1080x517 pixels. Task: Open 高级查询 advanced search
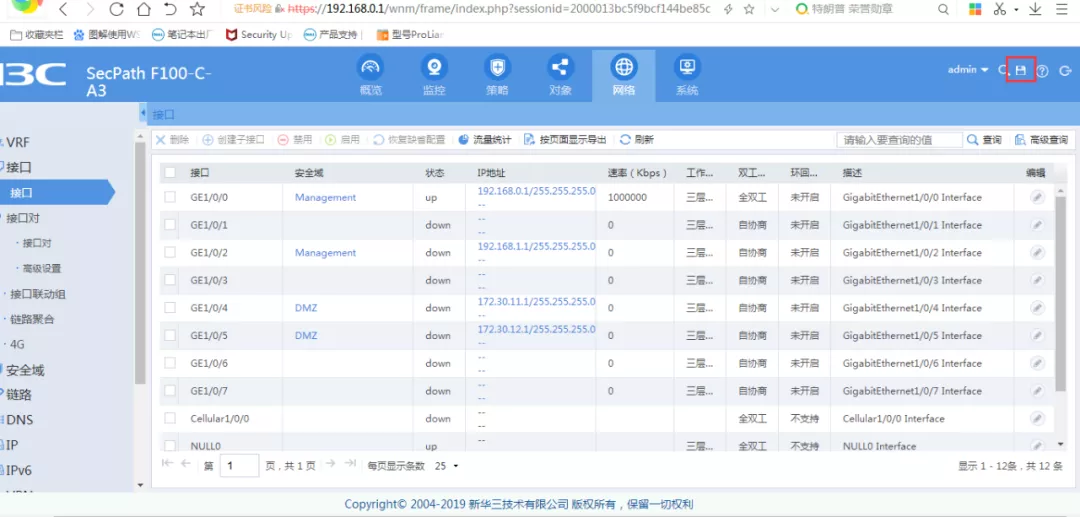point(1041,140)
